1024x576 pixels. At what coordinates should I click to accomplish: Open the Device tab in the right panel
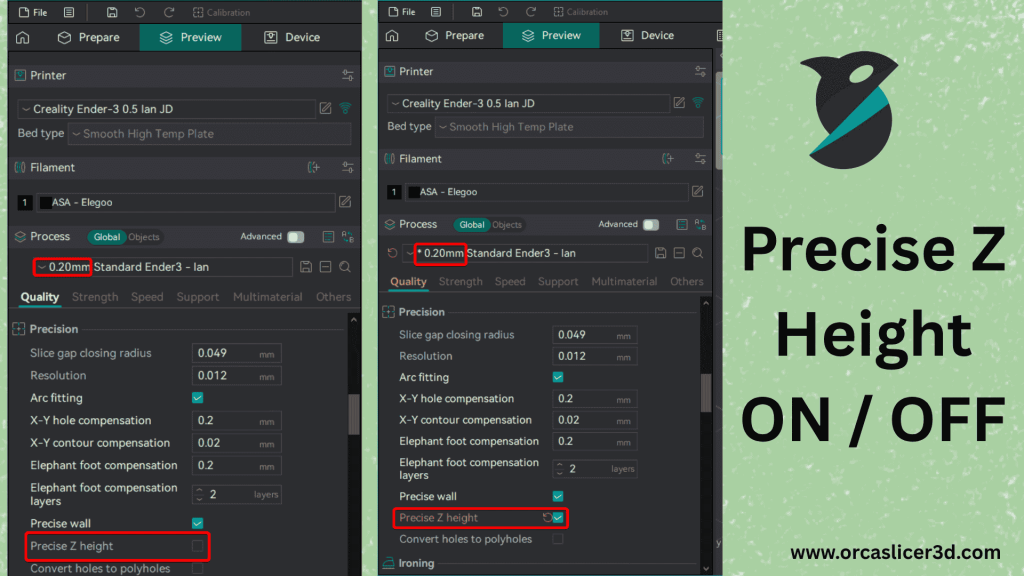point(648,36)
